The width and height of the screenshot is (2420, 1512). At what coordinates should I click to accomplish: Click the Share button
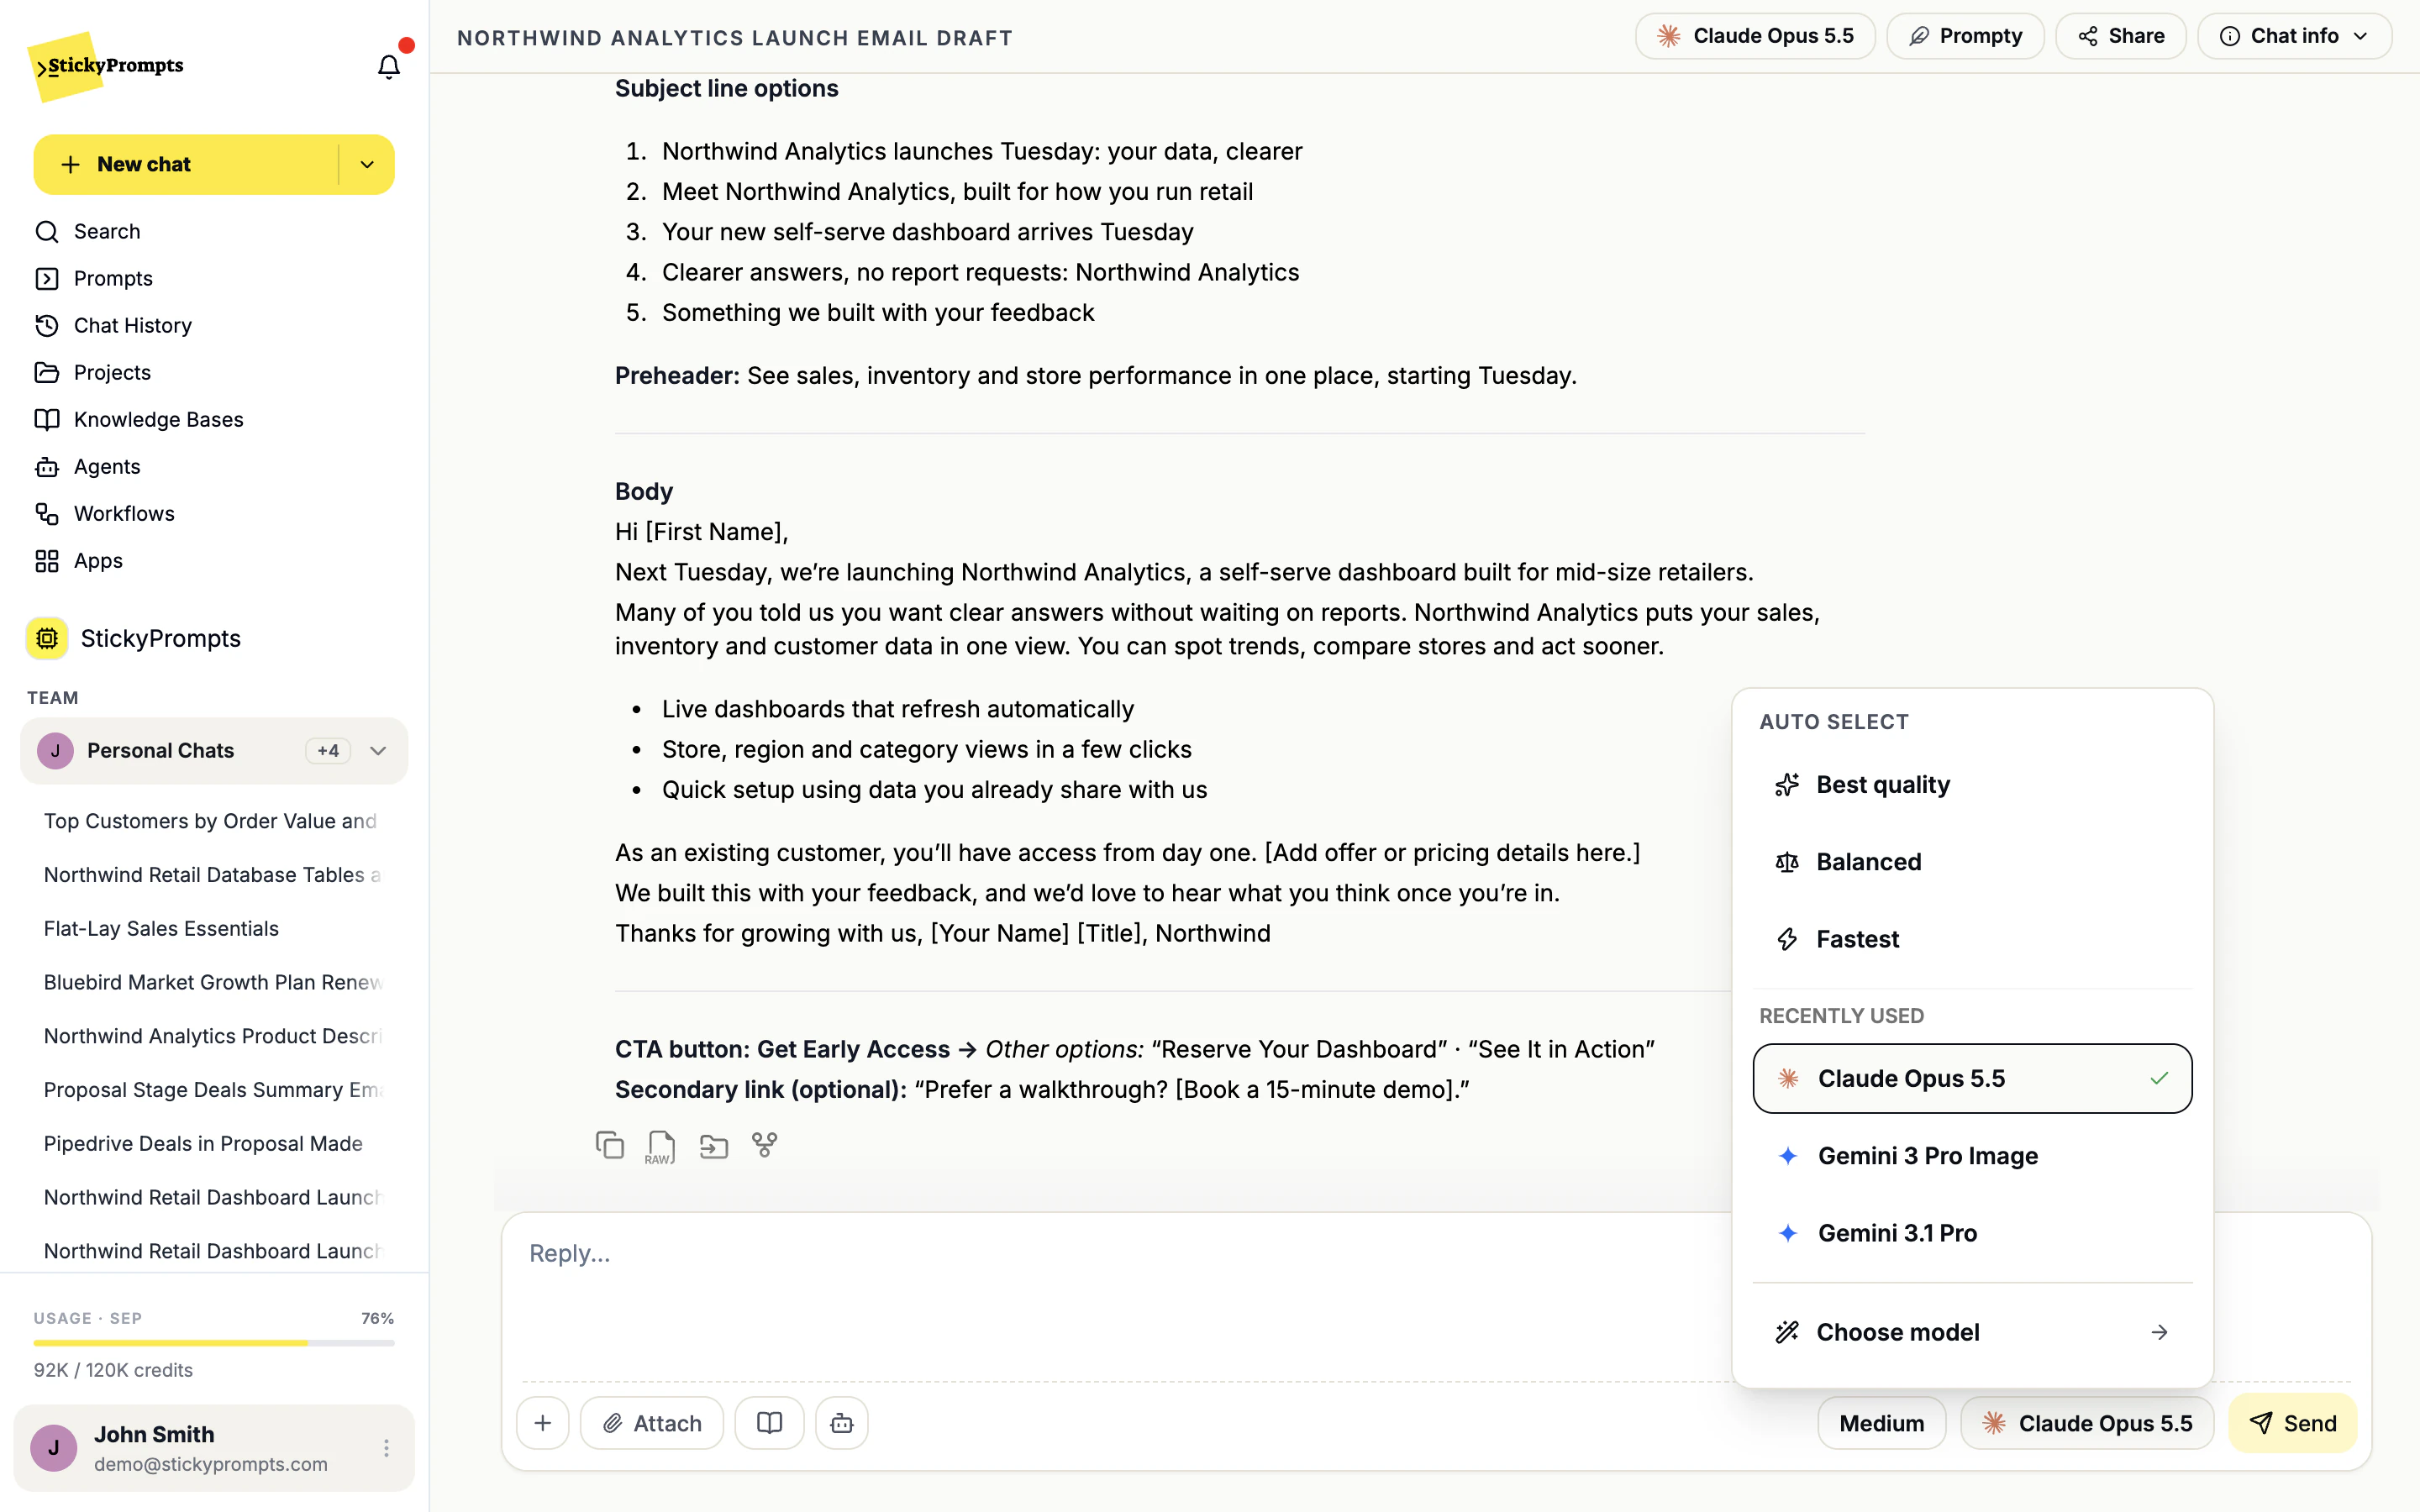click(x=2120, y=36)
